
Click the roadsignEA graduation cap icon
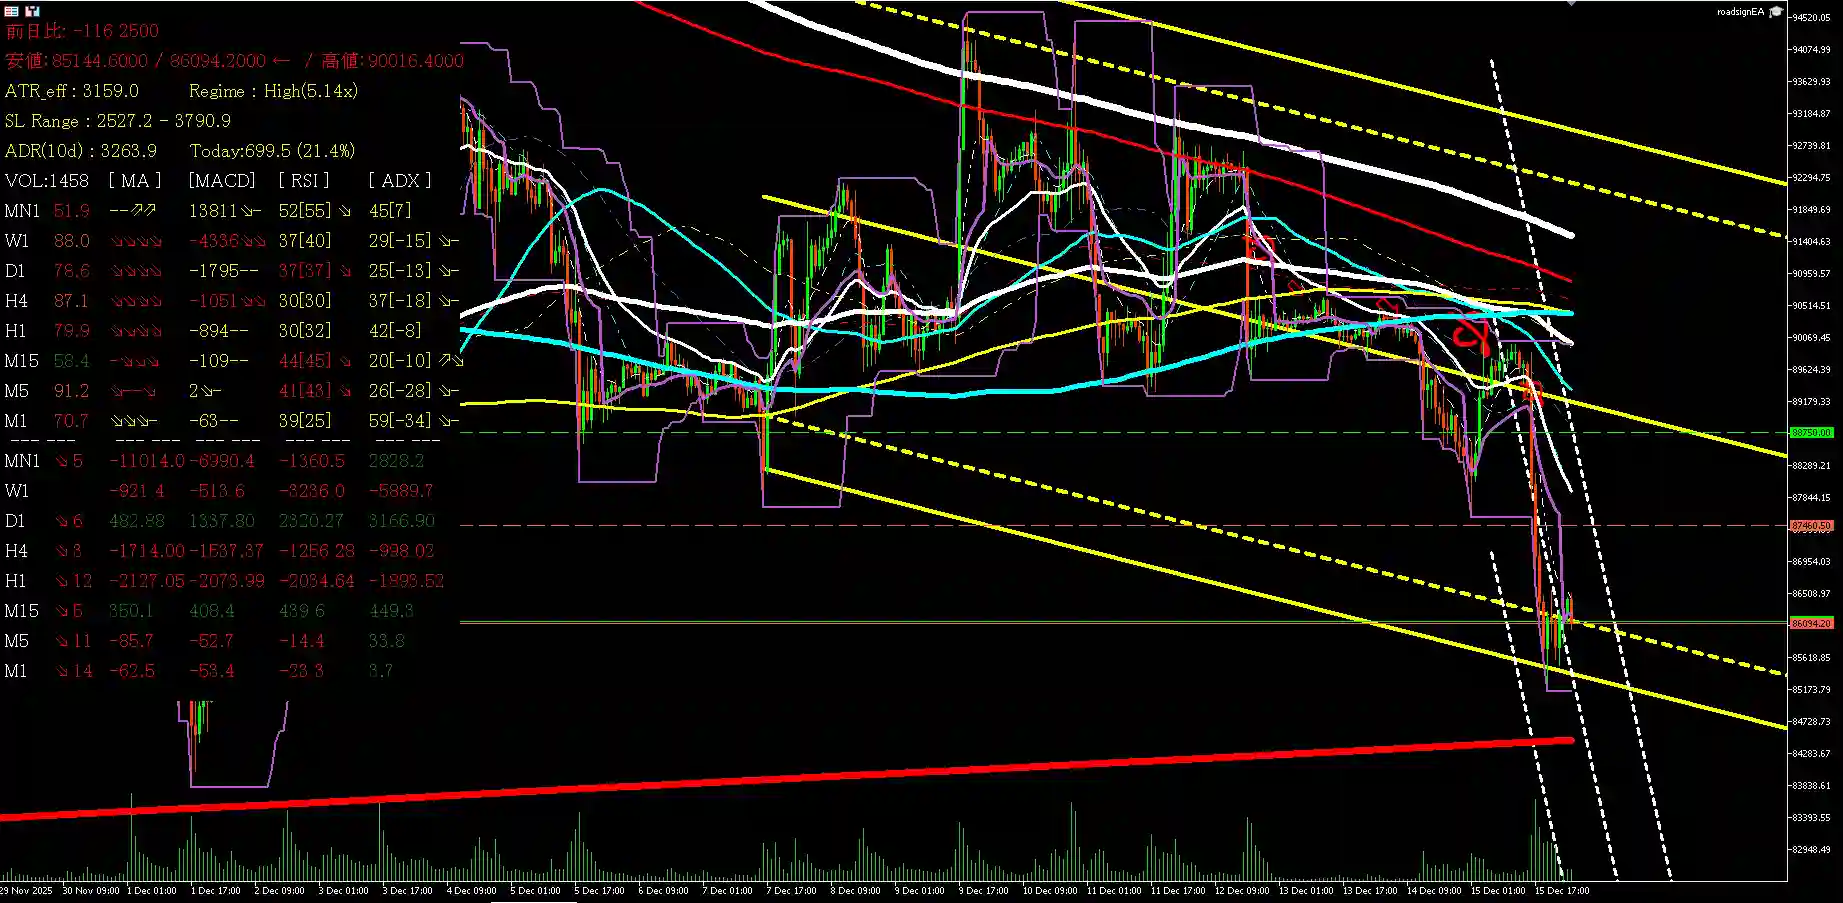pyautogui.click(x=1776, y=12)
